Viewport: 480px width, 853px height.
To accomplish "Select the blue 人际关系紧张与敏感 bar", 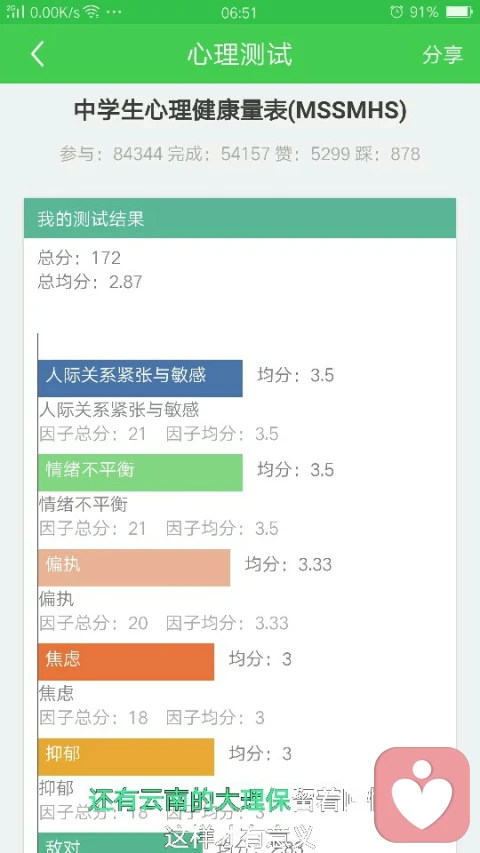I will click(140, 378).
